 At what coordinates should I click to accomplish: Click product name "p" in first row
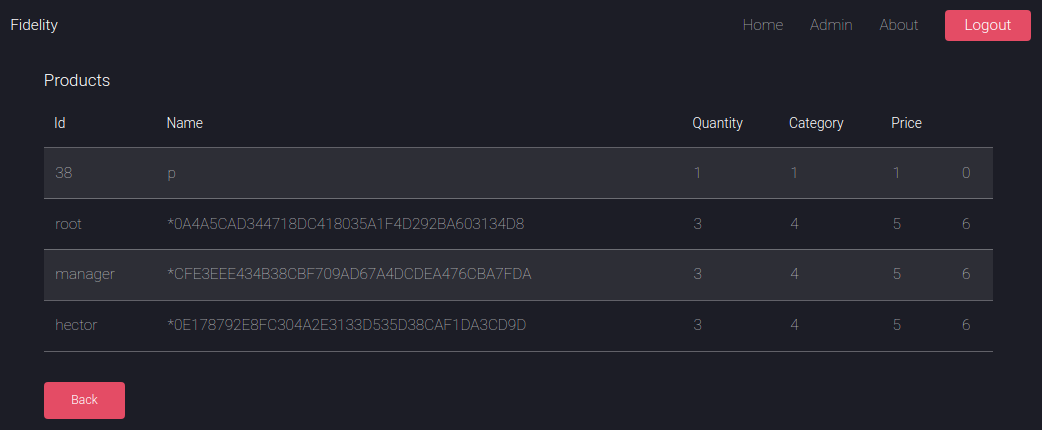172,173
